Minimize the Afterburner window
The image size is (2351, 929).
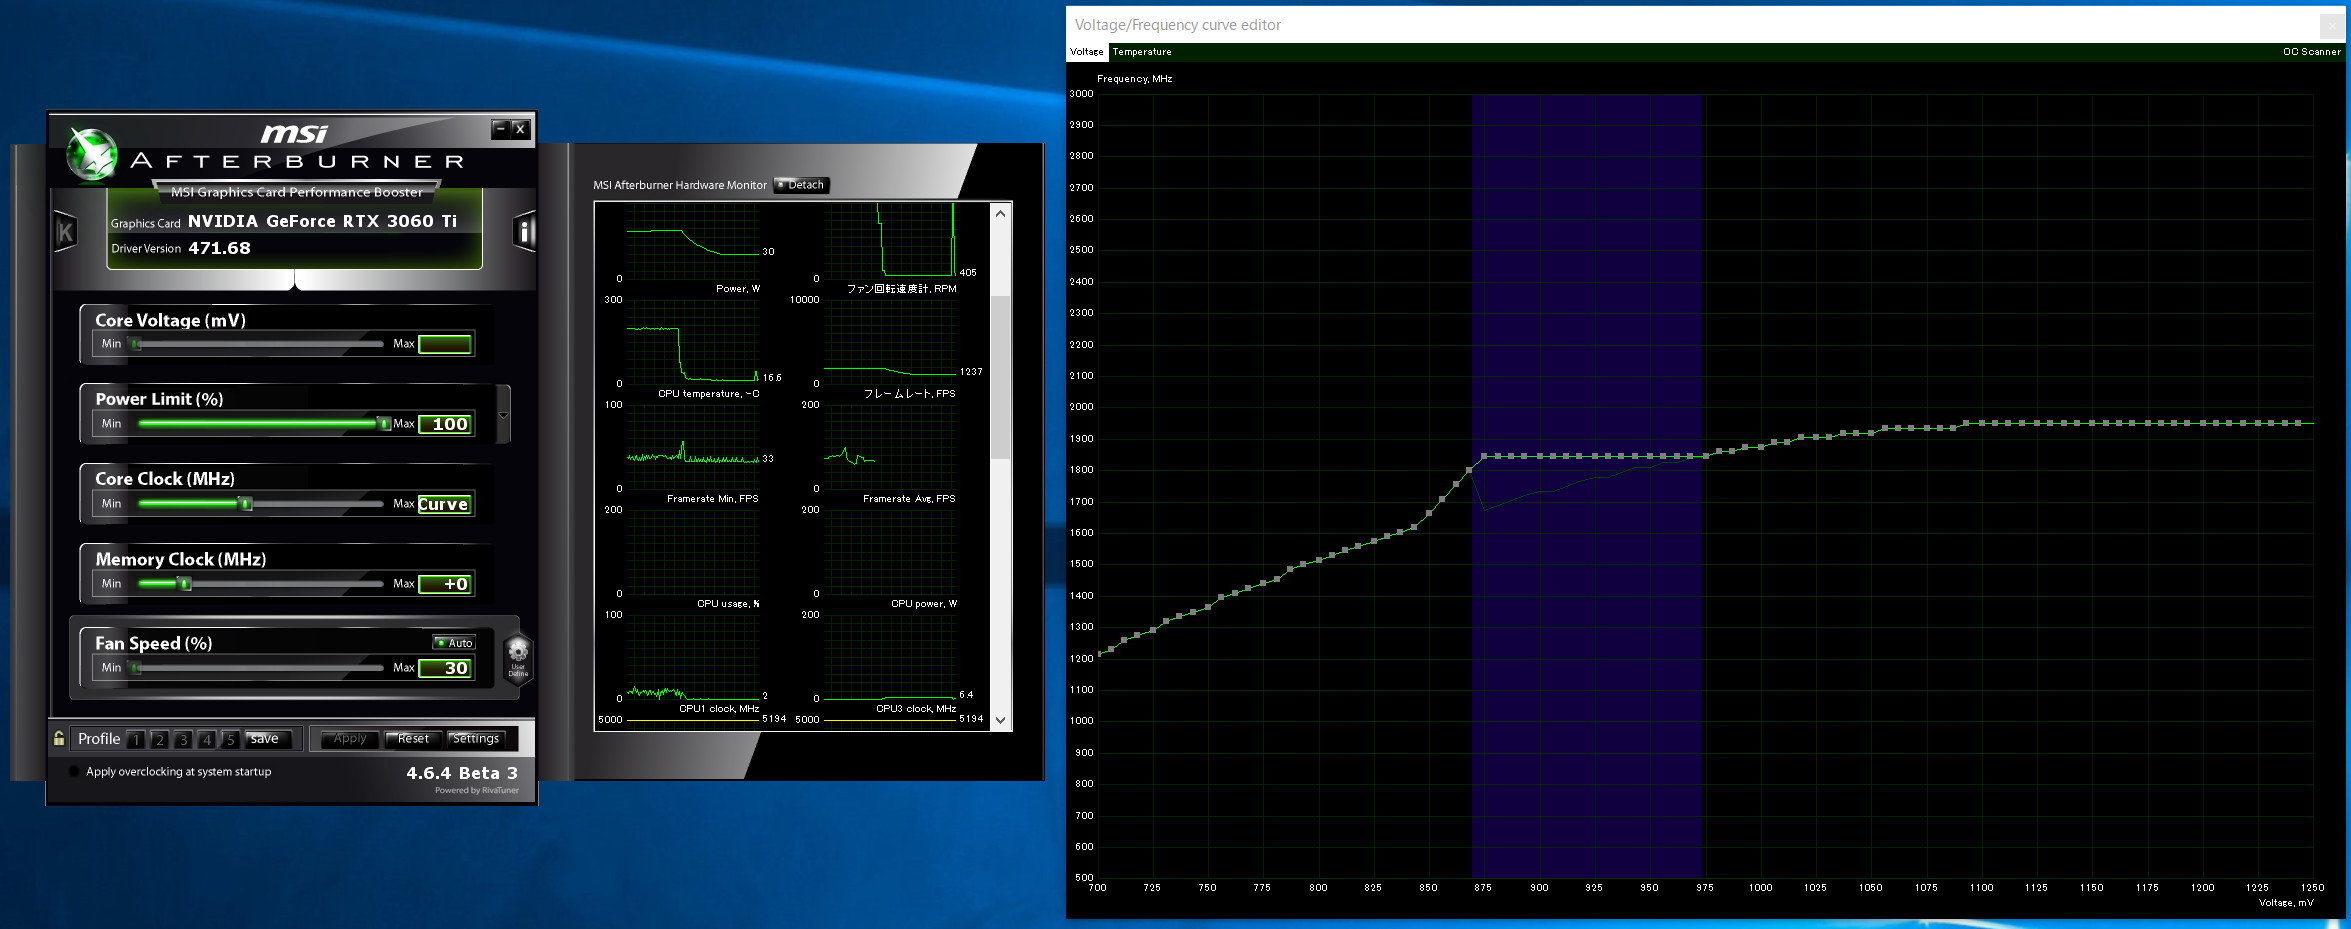point(501,128)
